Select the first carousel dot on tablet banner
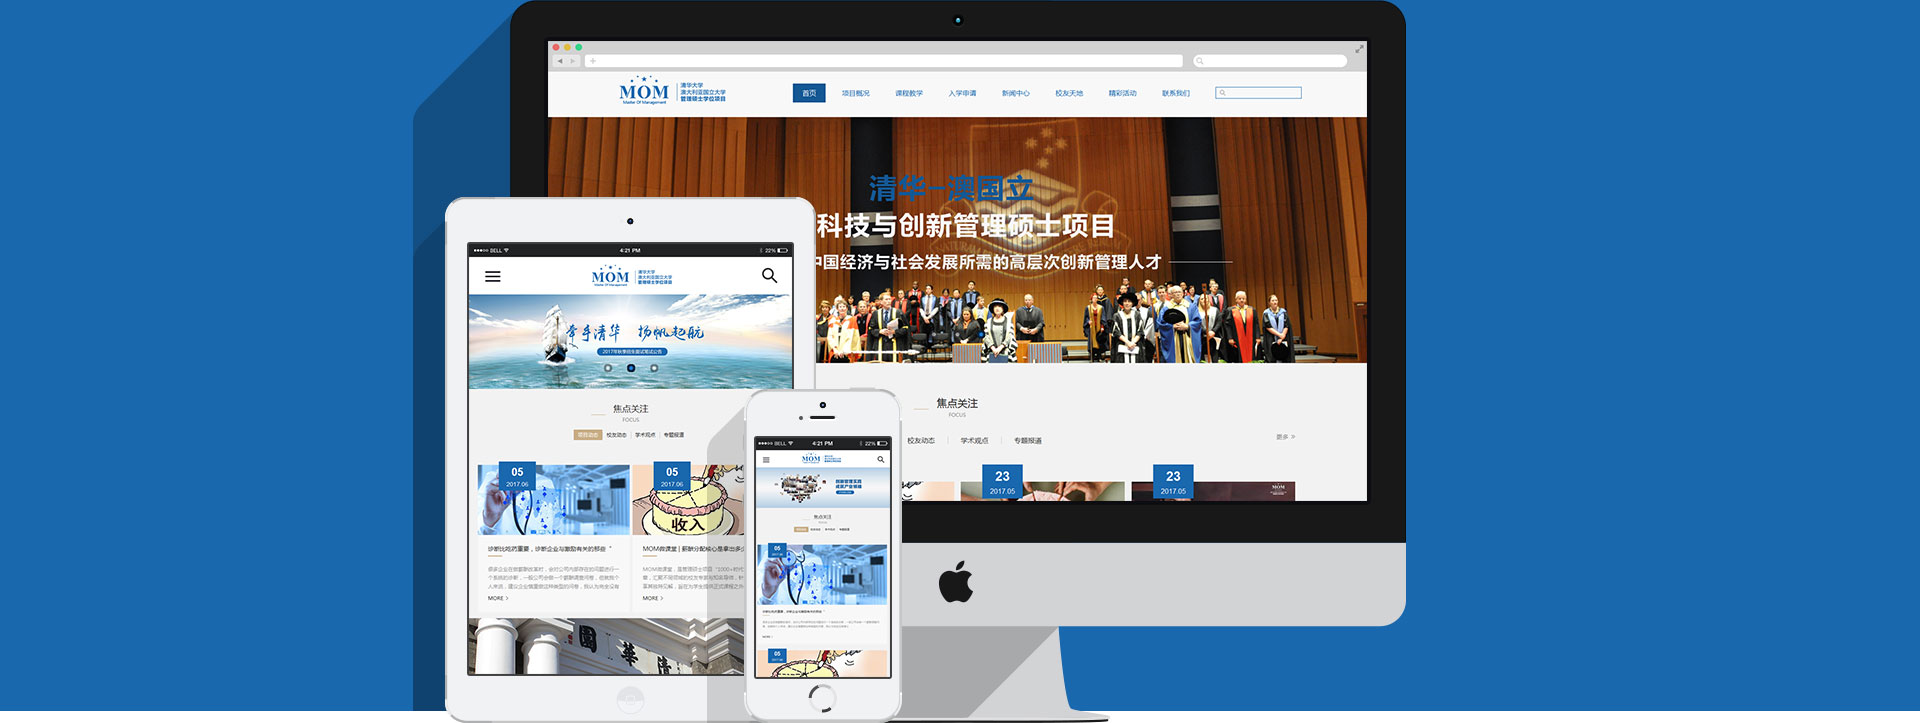Viewport: 1920px width, 723px height. tap(608, 368)
